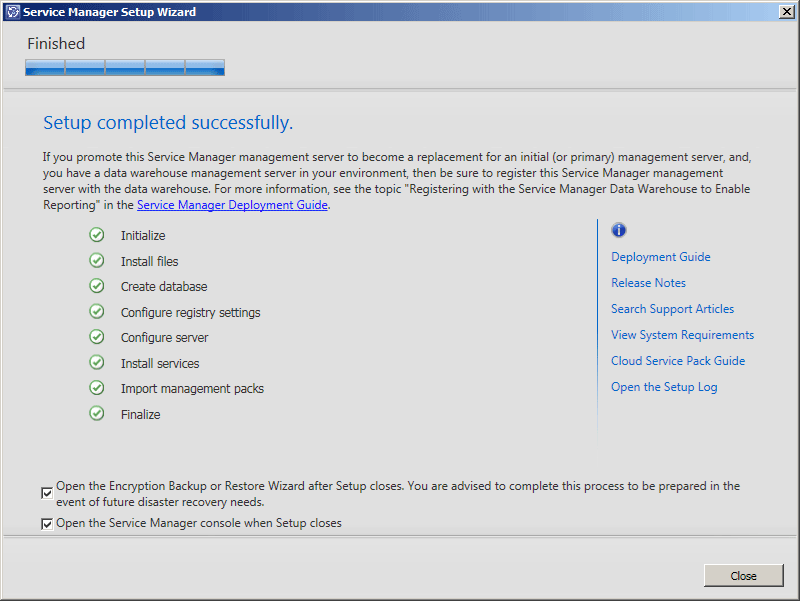Select the Initialize step label
The width and height of the screenshot is (800, 601).
click(x=143, y=236)
